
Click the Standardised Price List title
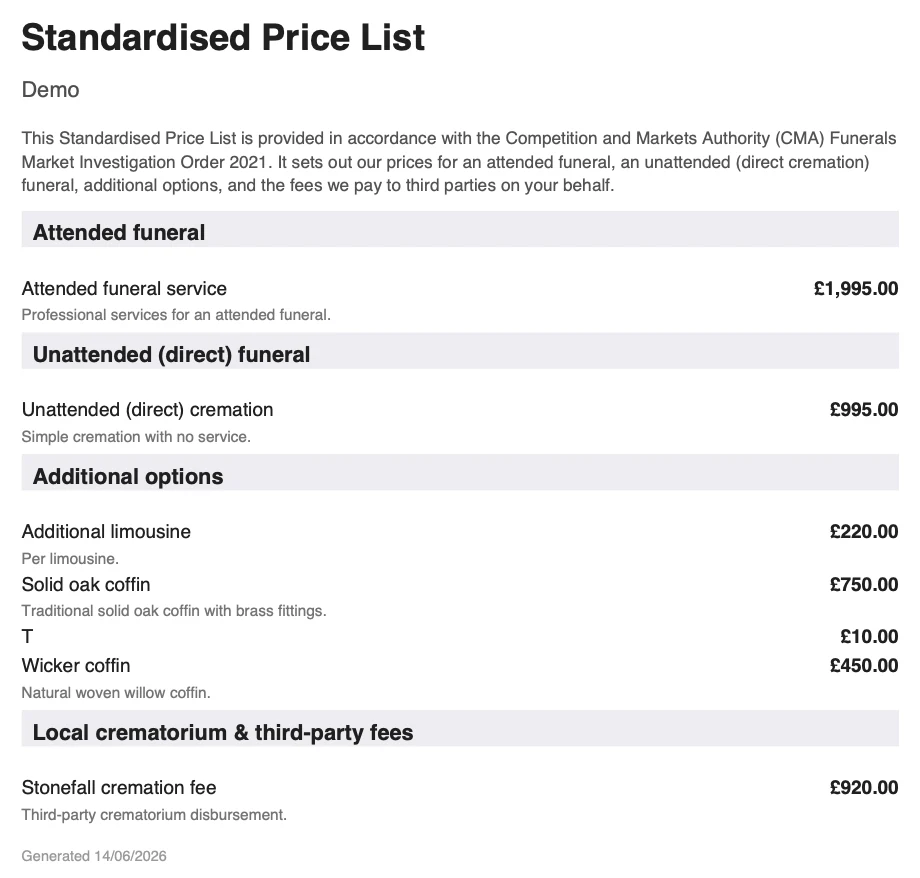[x=223, y=38]
